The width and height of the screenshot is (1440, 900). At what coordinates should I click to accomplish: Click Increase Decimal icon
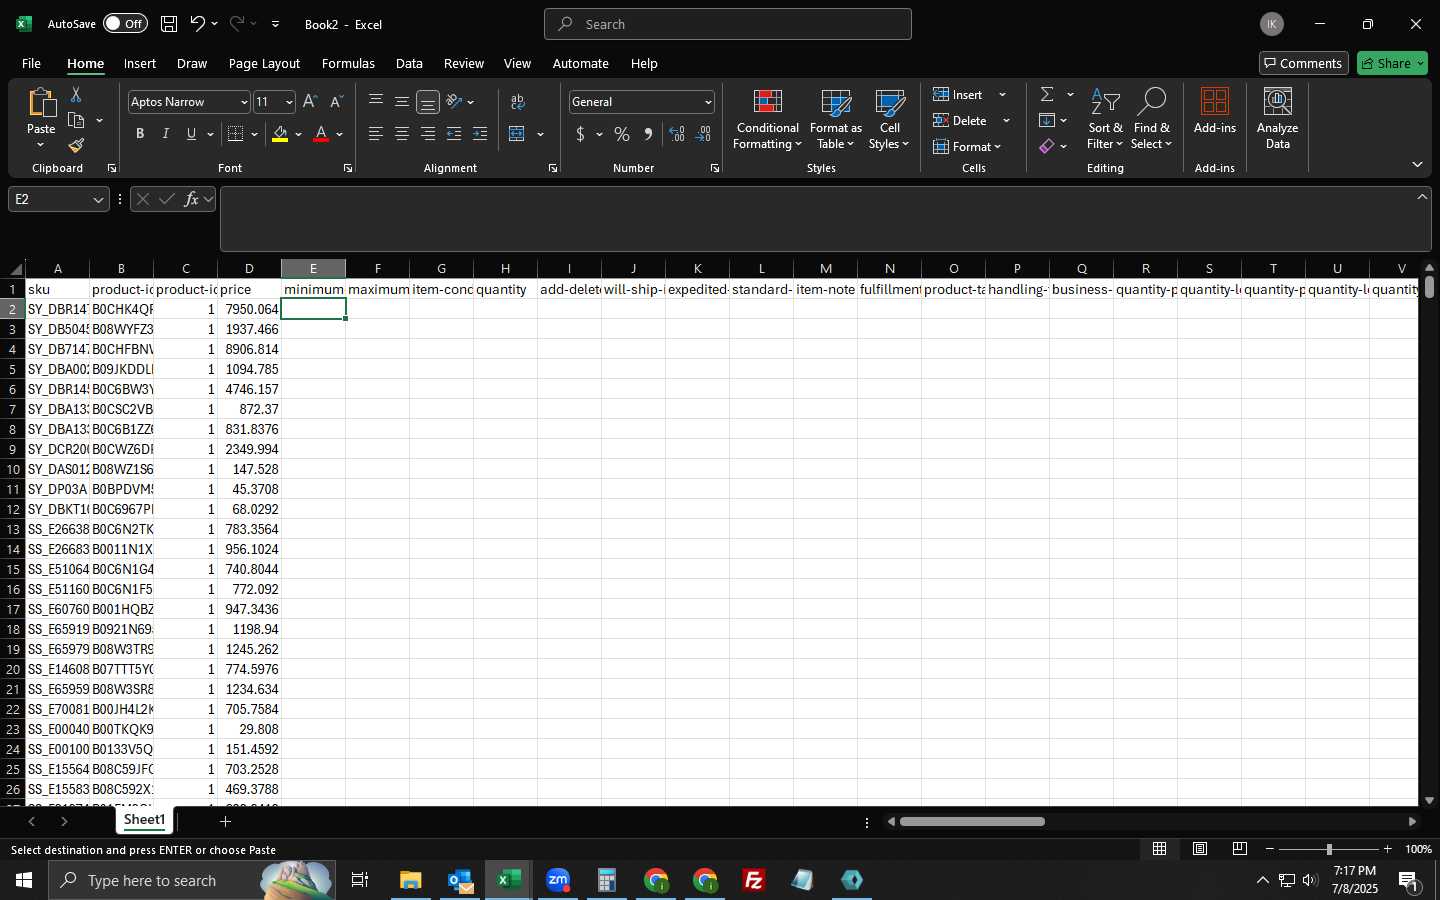coord(677,134)
